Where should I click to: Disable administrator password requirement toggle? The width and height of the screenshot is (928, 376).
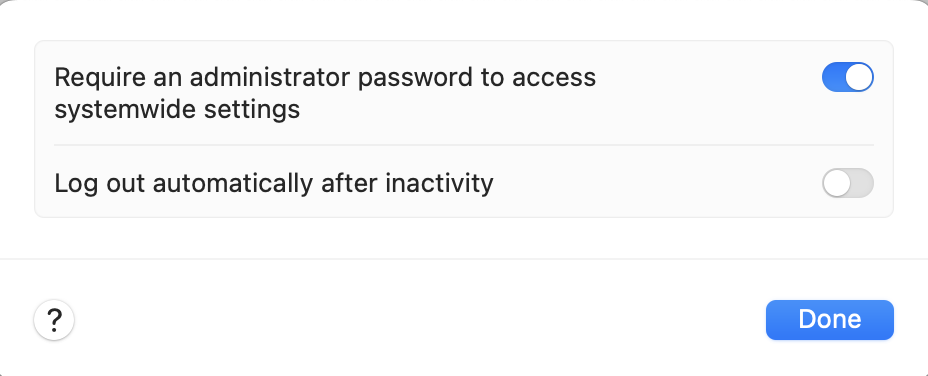click(848, 77)
